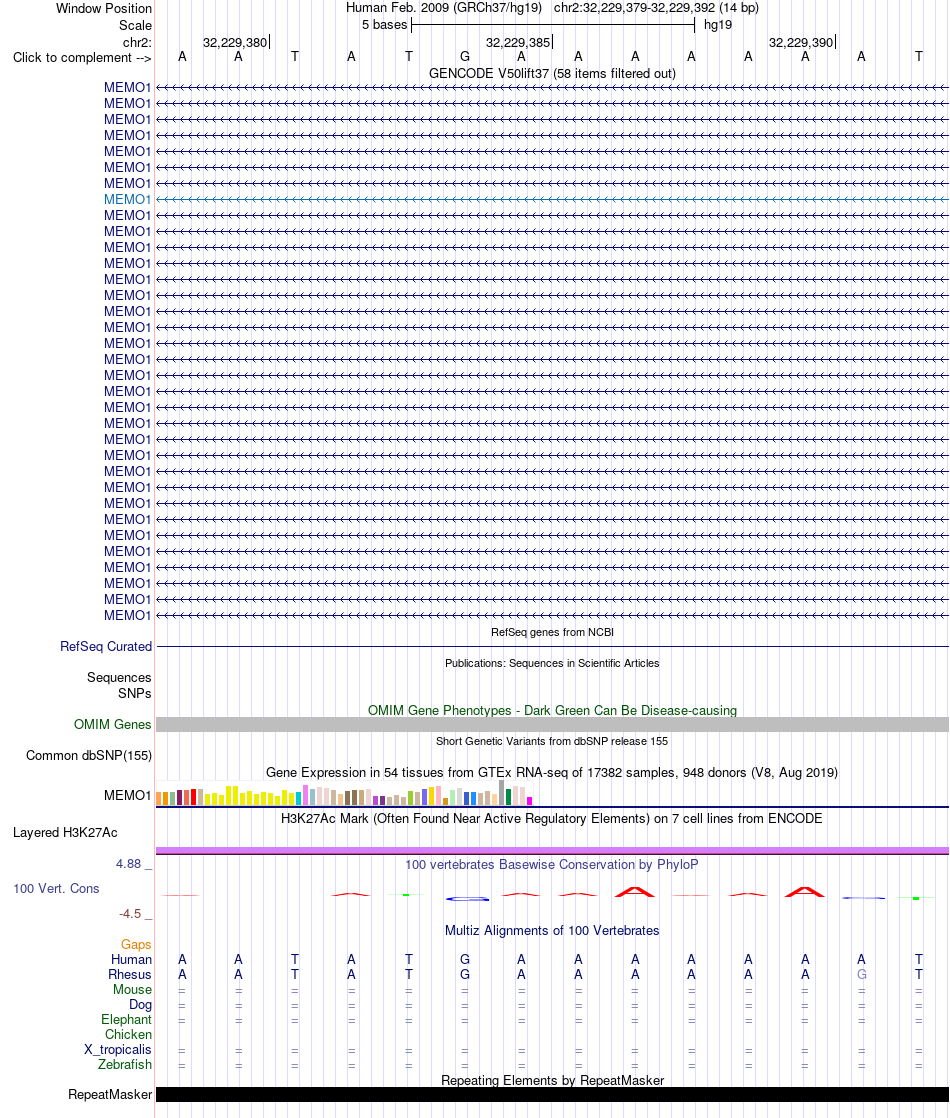Screen dimensions: 950x1118
Task: Click the 32,229,390 position marker
Action: pos(802,42)
